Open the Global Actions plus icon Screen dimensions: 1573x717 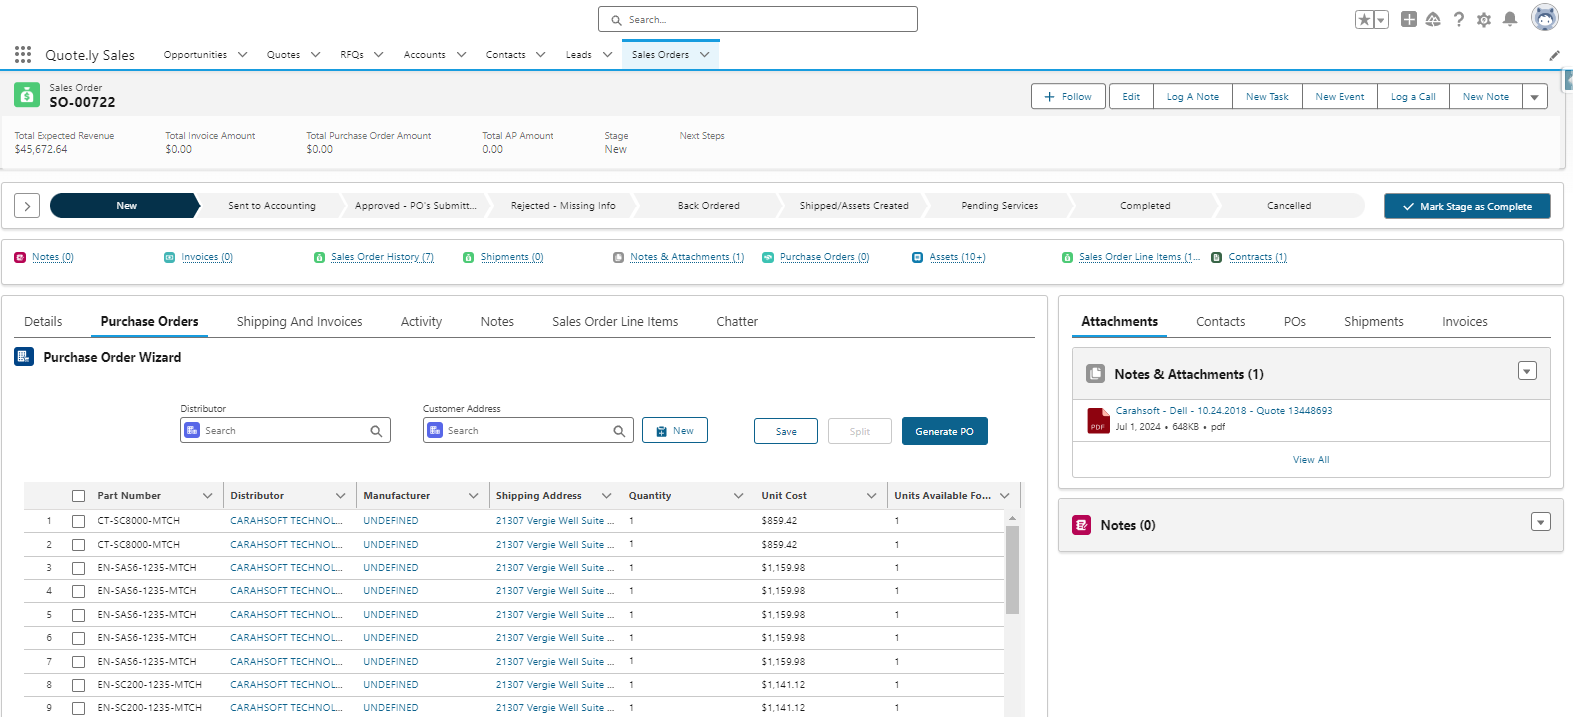point(1408,19)
